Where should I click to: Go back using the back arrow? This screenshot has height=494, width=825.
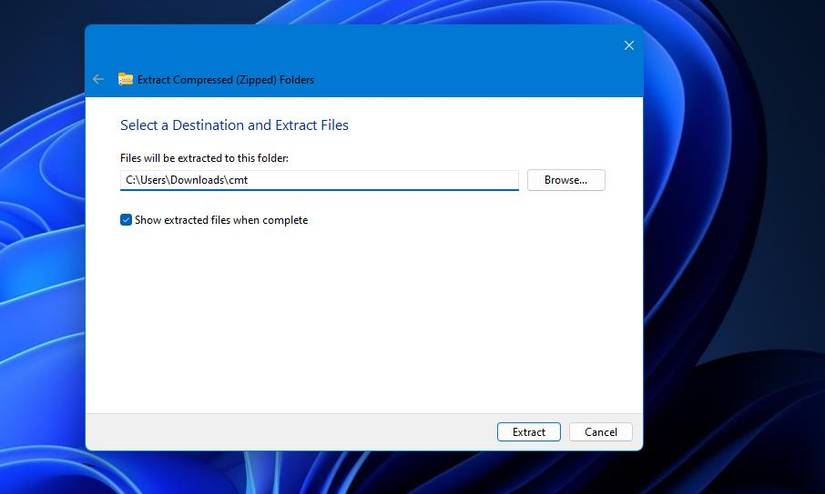[98, 79]
